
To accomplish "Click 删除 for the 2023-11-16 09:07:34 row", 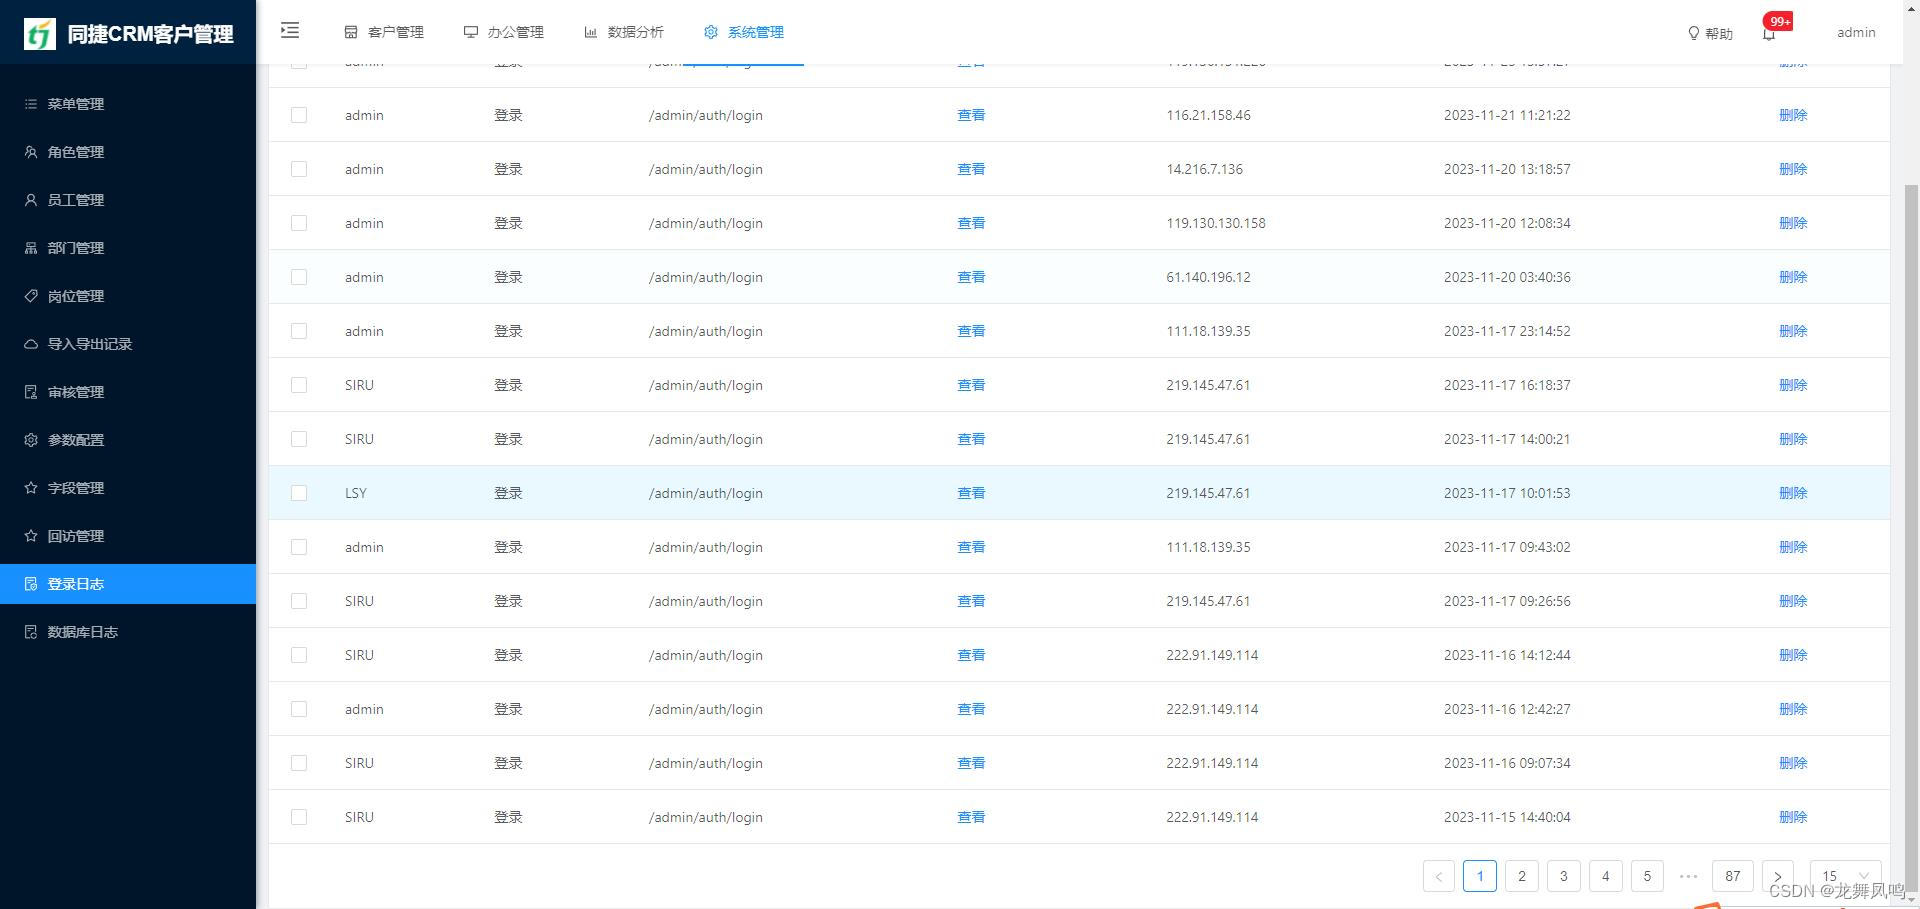I will 1793,763.
